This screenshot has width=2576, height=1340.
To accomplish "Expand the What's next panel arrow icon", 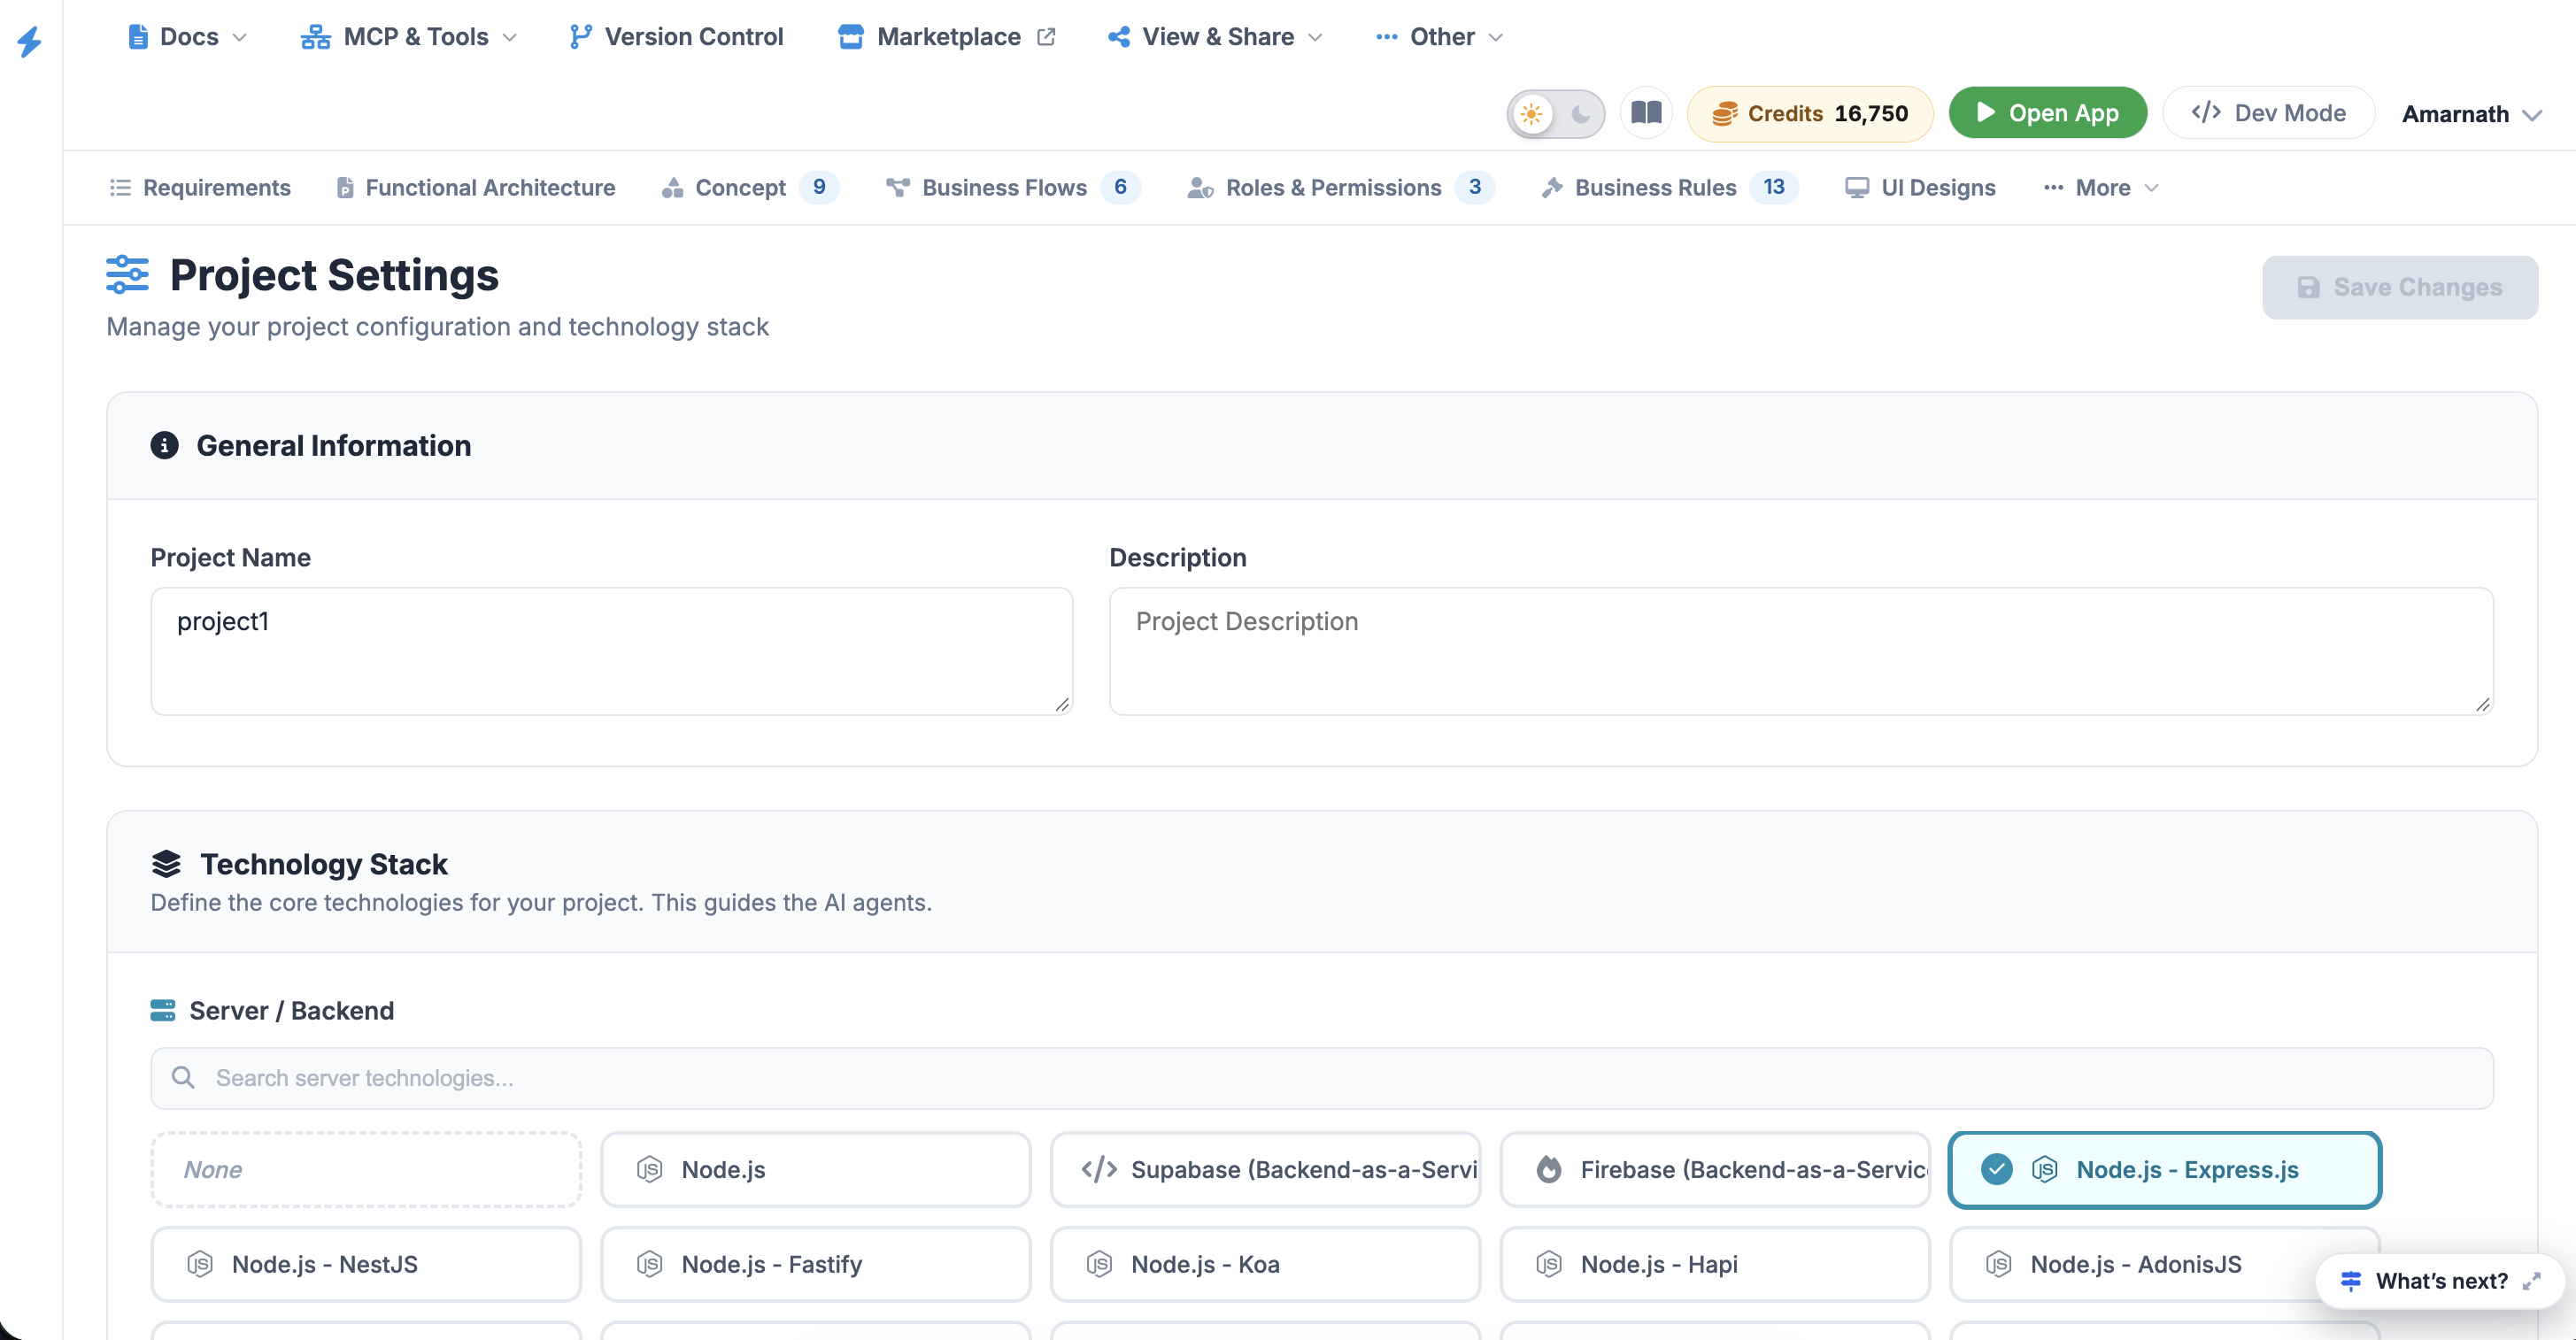I will click(2531, 1281).
